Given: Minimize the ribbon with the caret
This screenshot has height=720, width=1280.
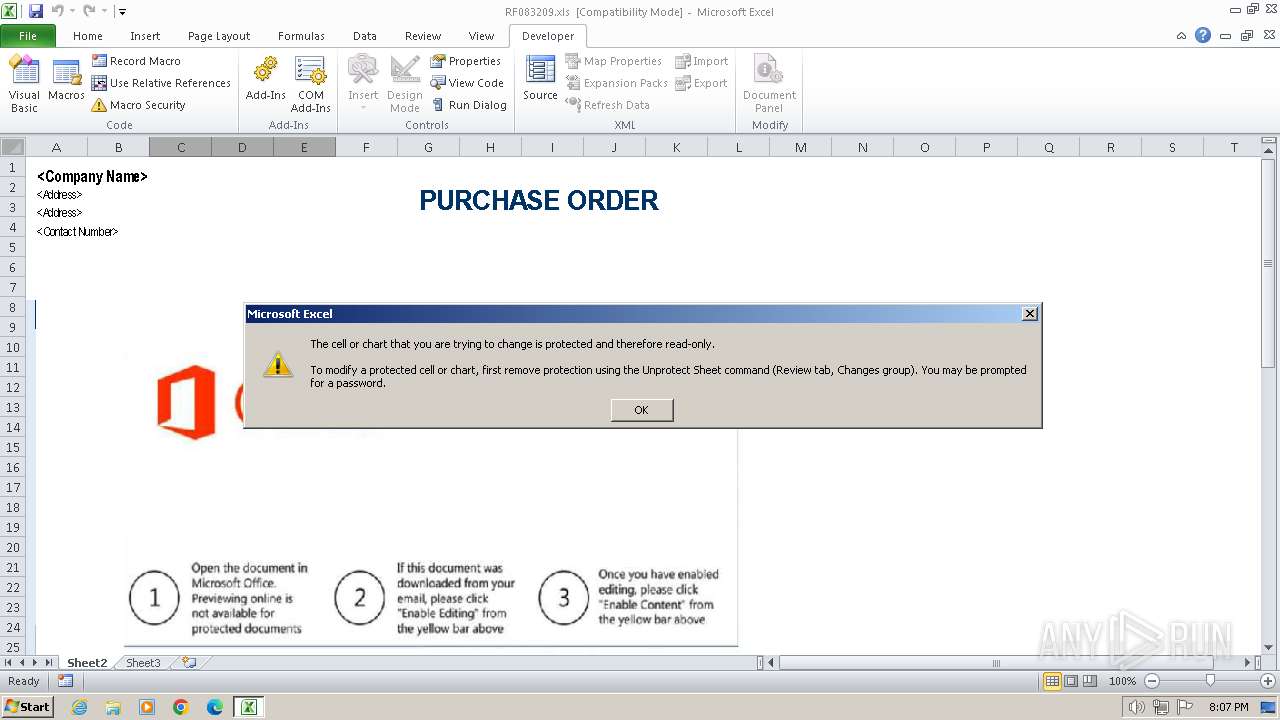Looking at the screenshot, I should click(x=1182, y=35).
